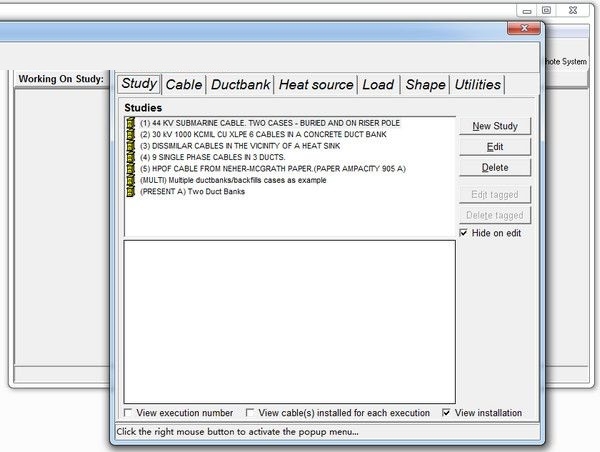Open the Shape tab

coord(426,85)
